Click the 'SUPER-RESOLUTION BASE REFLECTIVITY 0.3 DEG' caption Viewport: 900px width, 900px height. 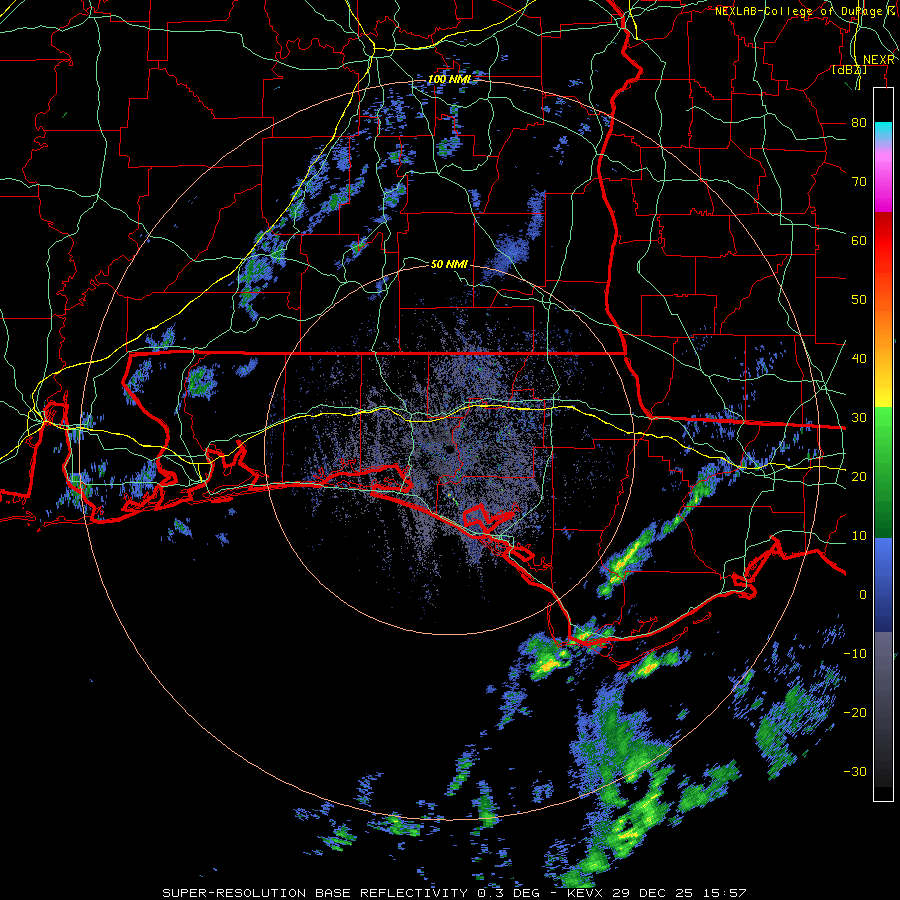pyautogui.click(x=351, y=893)
